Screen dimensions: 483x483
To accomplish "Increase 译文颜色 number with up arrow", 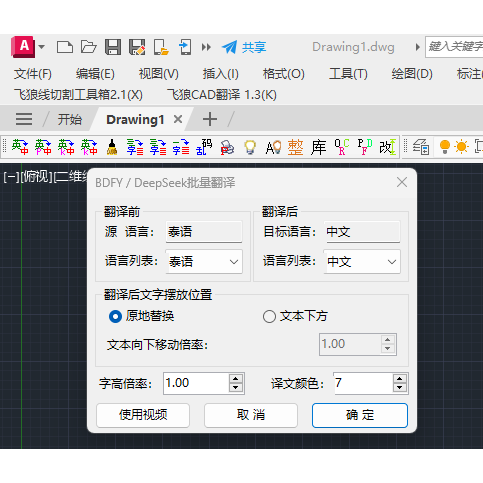I will (x=400, y=379).
